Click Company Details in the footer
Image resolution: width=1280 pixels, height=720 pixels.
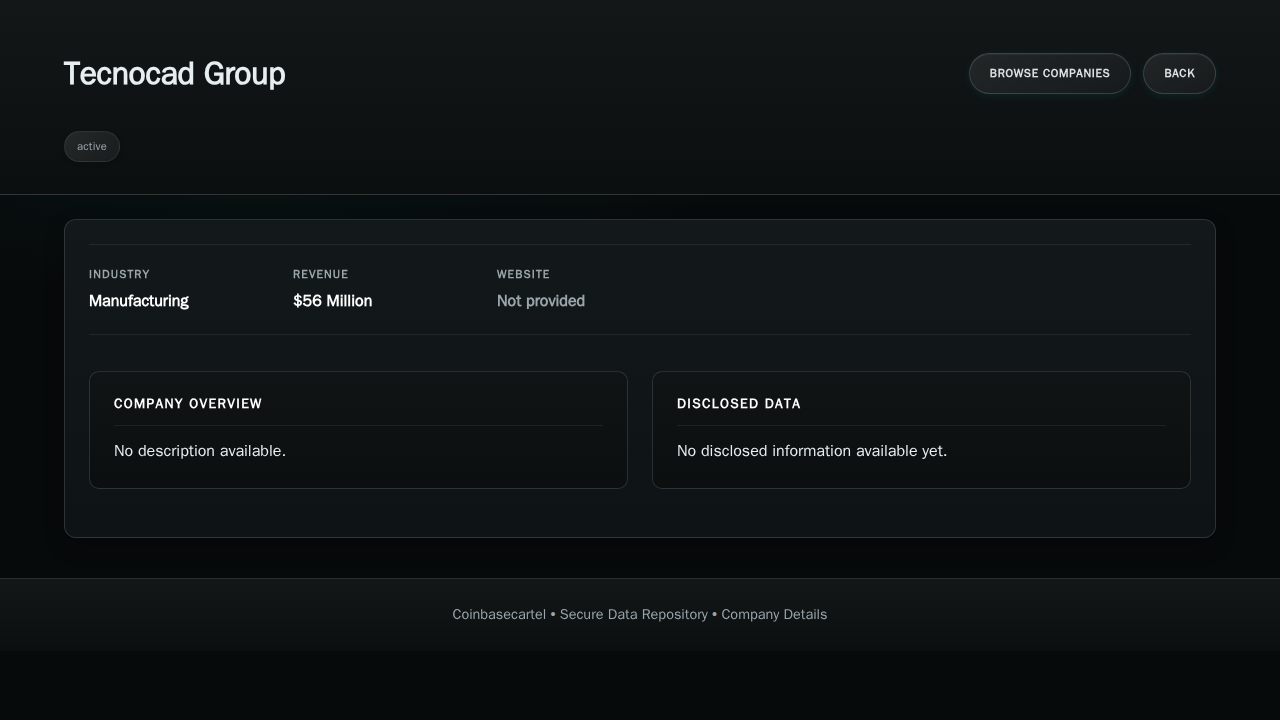[774, 614]
